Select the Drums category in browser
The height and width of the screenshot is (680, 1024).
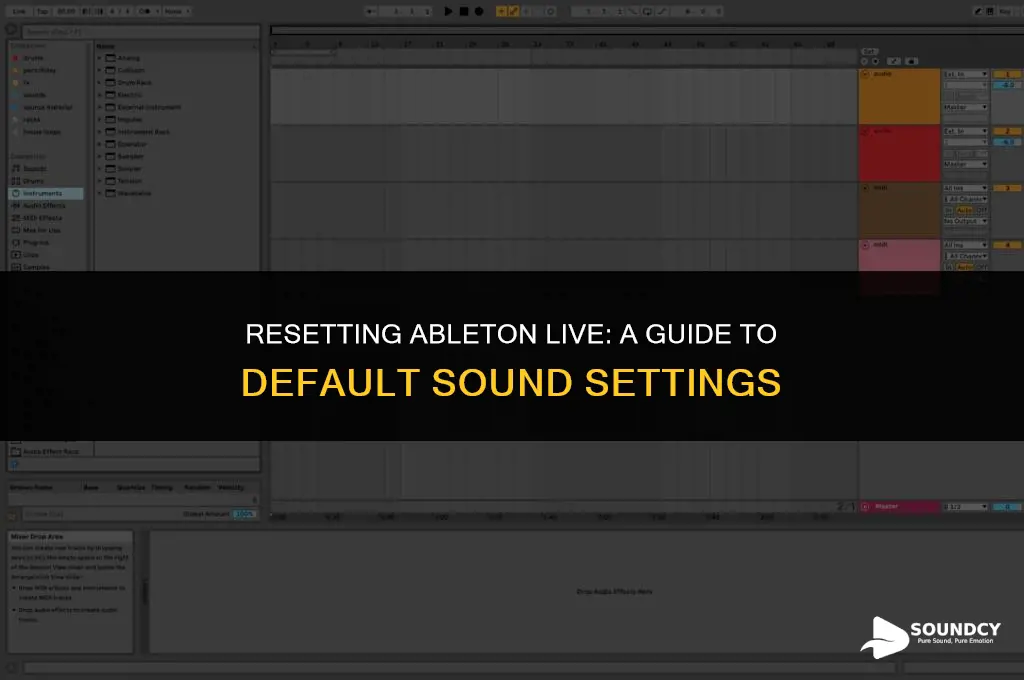(x=28, y=181)
